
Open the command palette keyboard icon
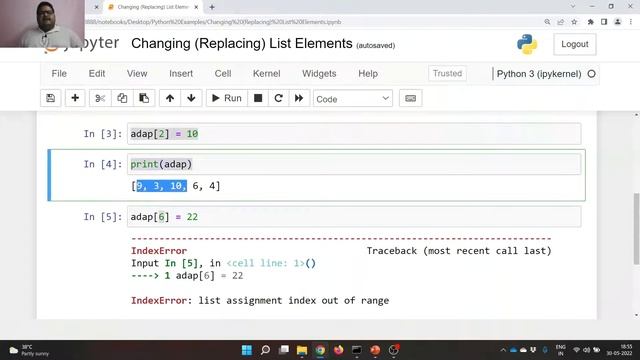tap(411, 98)
